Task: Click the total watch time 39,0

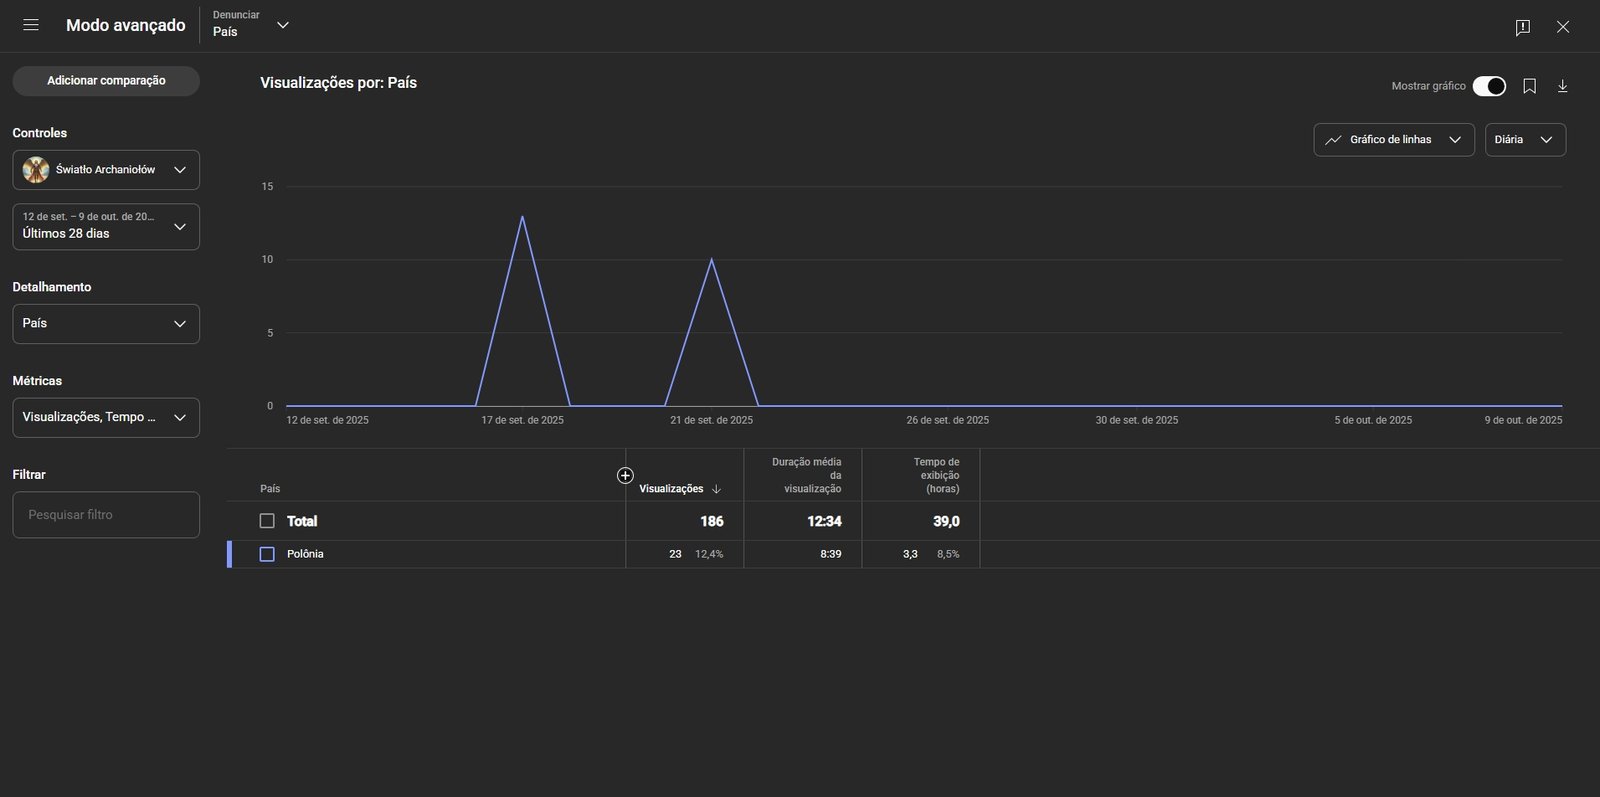Action: tap(946, 521)
